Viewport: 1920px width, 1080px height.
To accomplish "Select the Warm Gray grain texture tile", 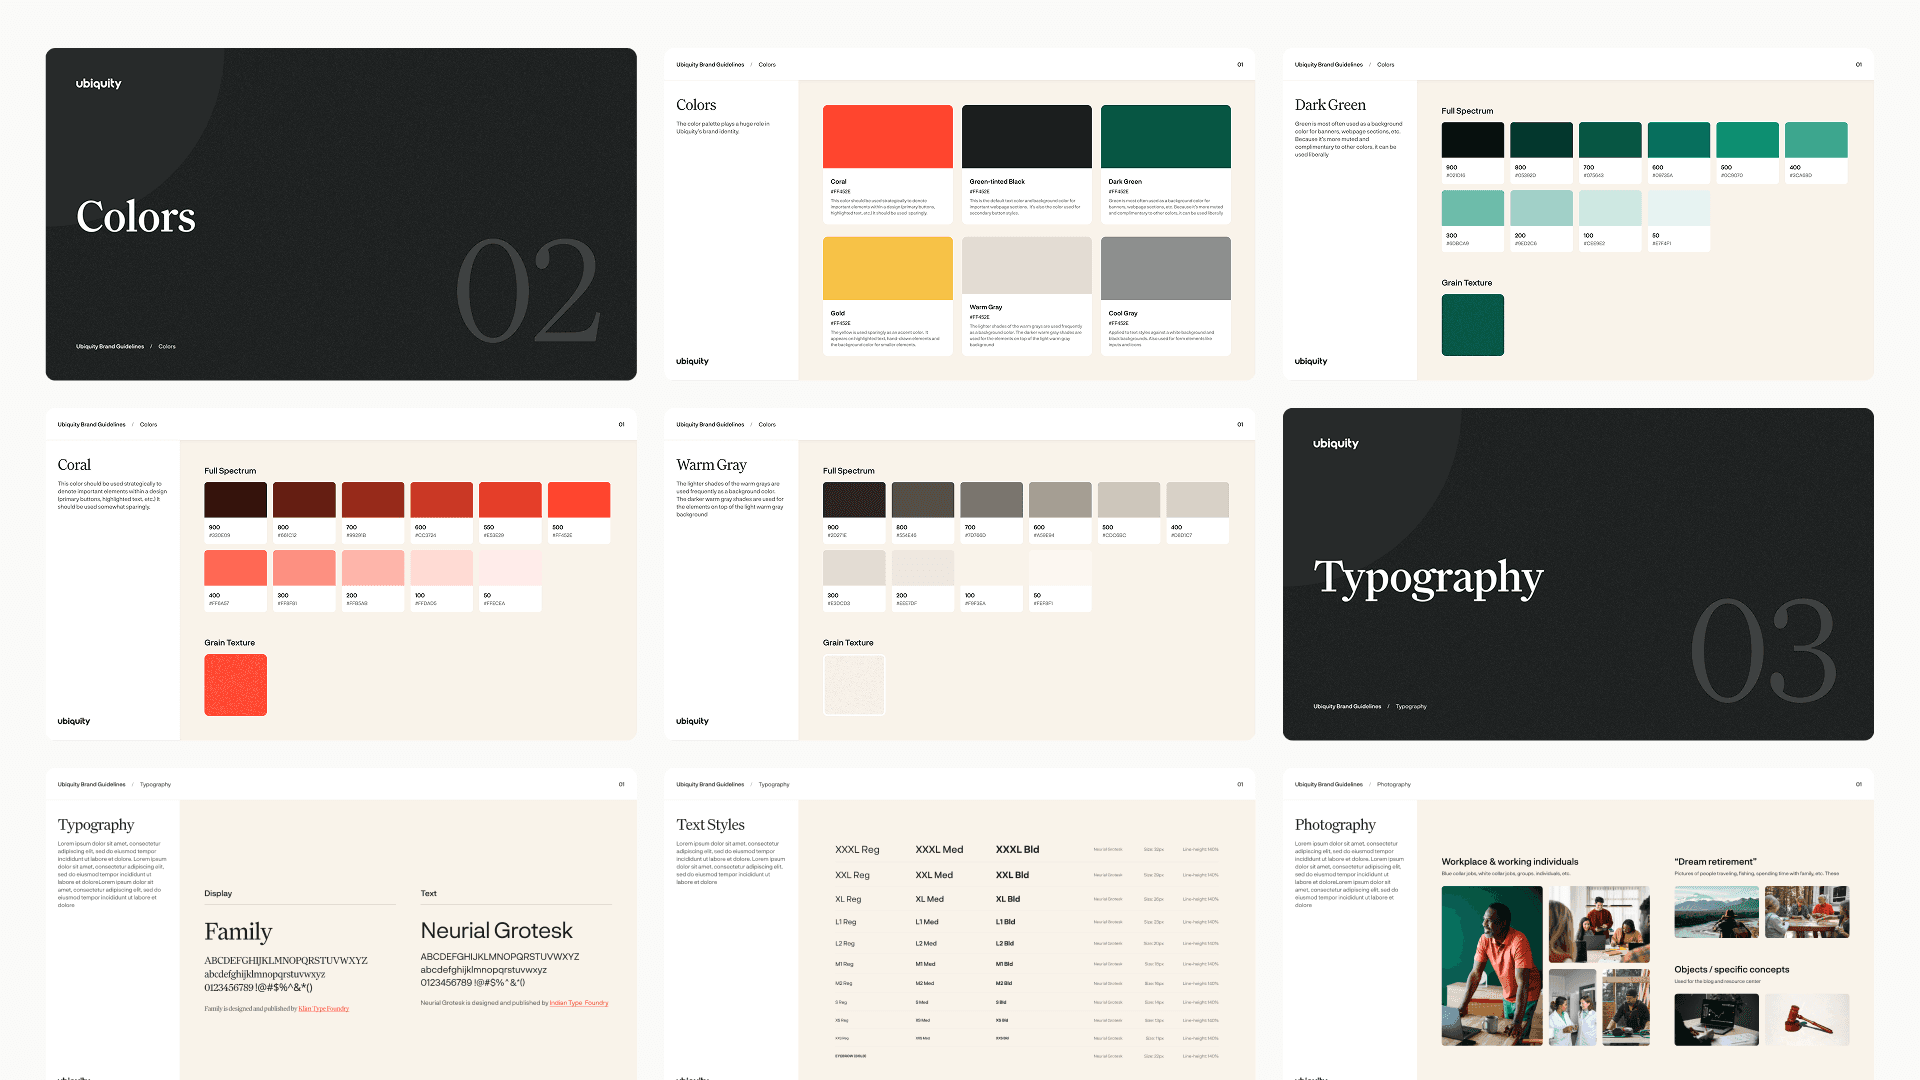I will point(853,685).
